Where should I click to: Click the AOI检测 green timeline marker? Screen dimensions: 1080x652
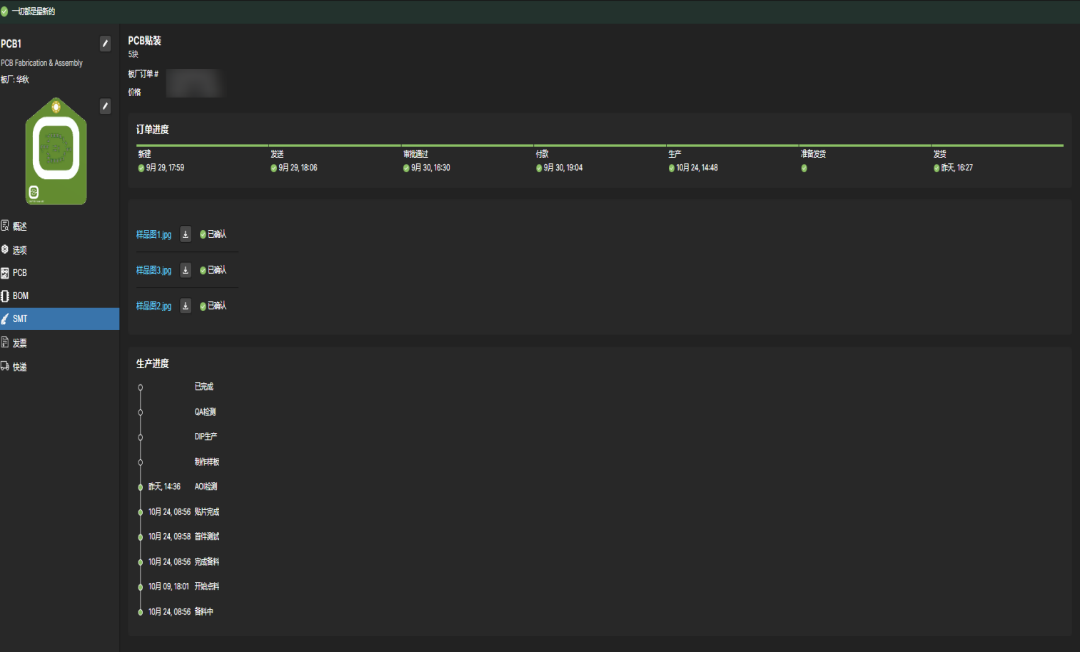click(x=141, y=487)
